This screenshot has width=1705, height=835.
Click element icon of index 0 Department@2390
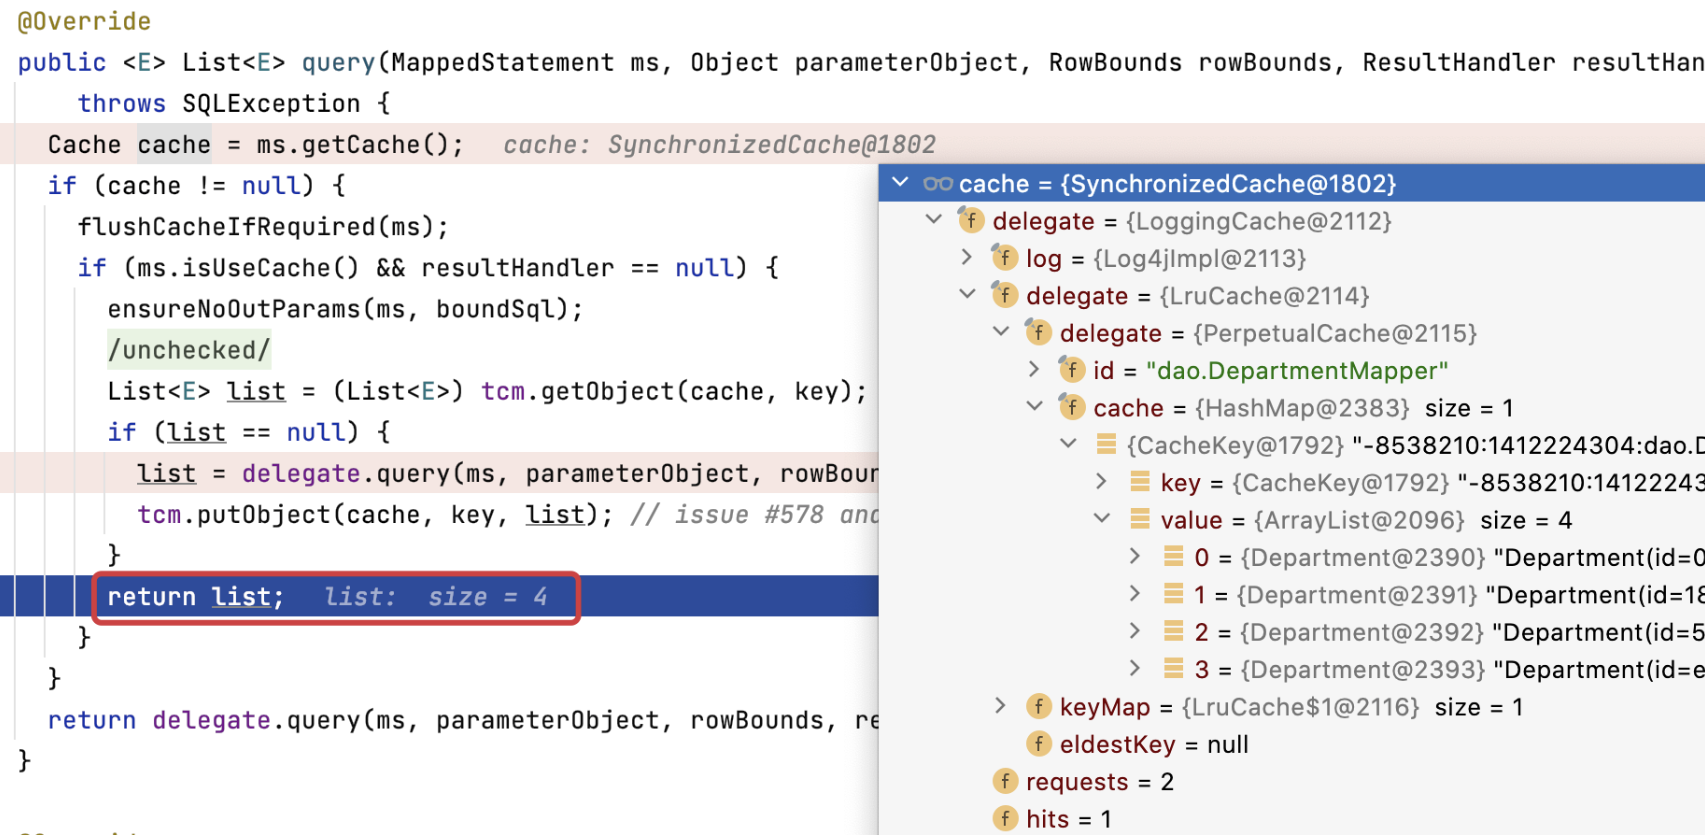coord(1174,556)
